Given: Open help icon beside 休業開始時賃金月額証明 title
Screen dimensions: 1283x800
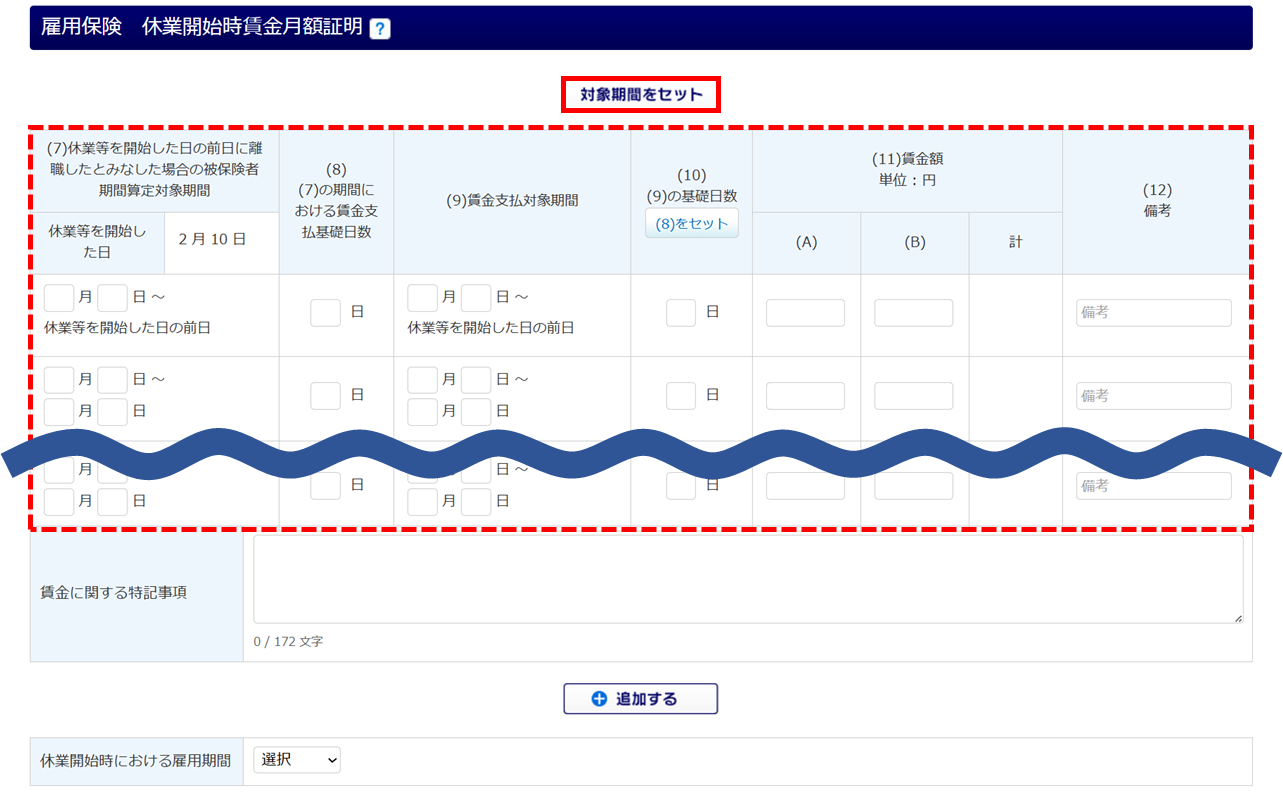Looking at the screenshot, I should [380, 29].
